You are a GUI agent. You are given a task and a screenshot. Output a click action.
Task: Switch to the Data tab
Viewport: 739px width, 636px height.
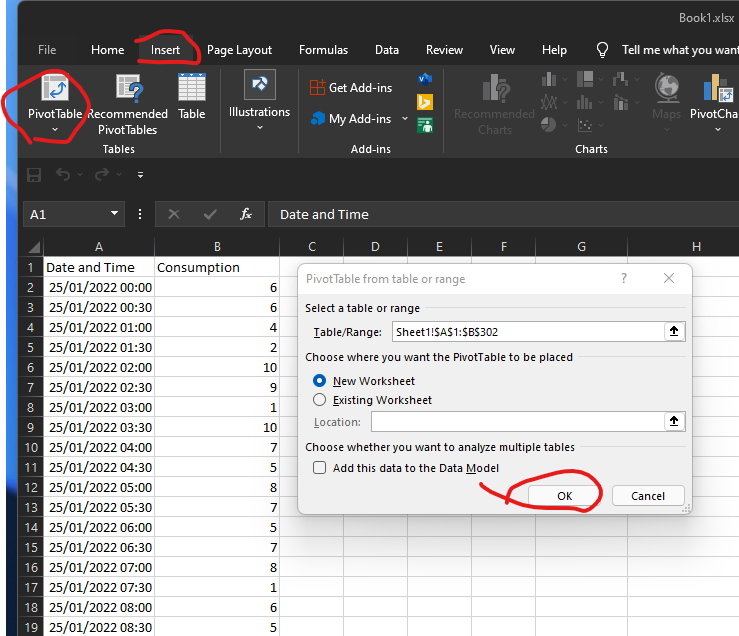tap(387, 50)
